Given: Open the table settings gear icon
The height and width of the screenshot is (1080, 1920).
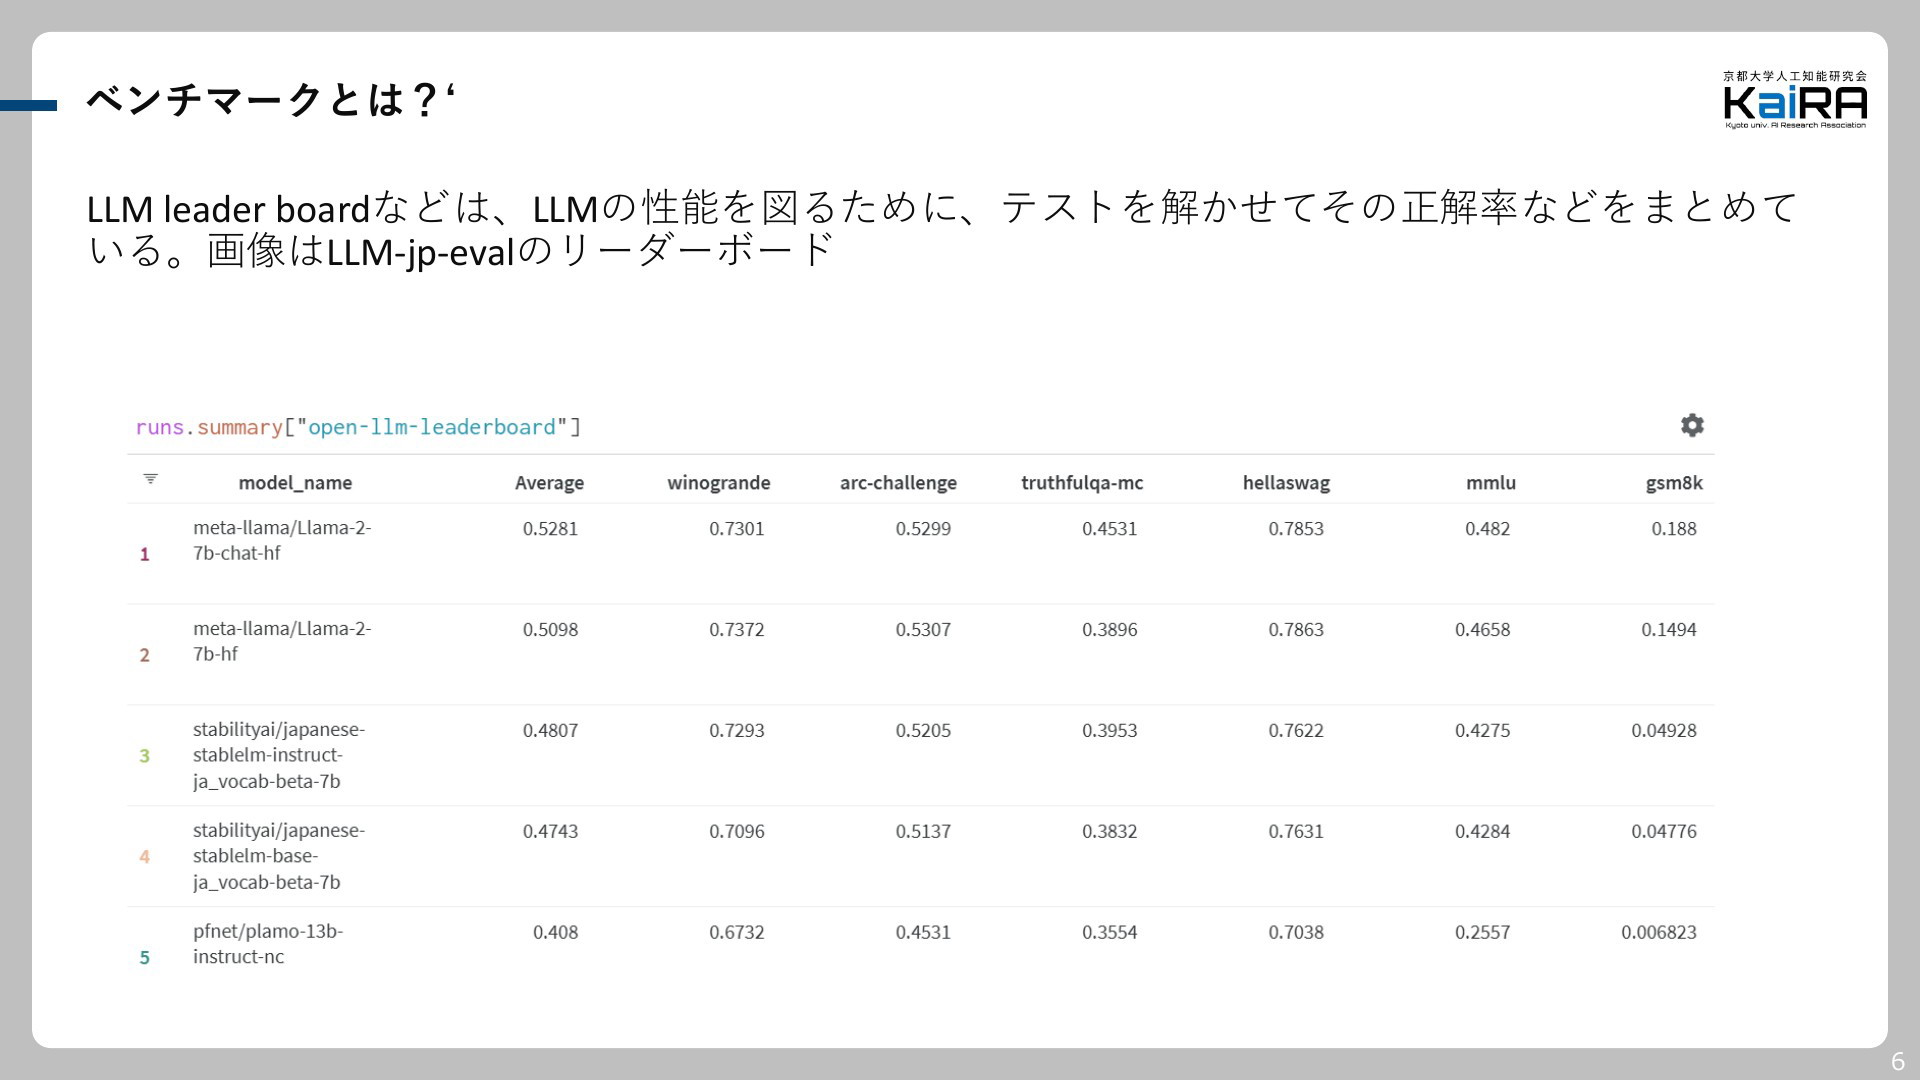Looking at the screenshot, I should point(1692,425).
